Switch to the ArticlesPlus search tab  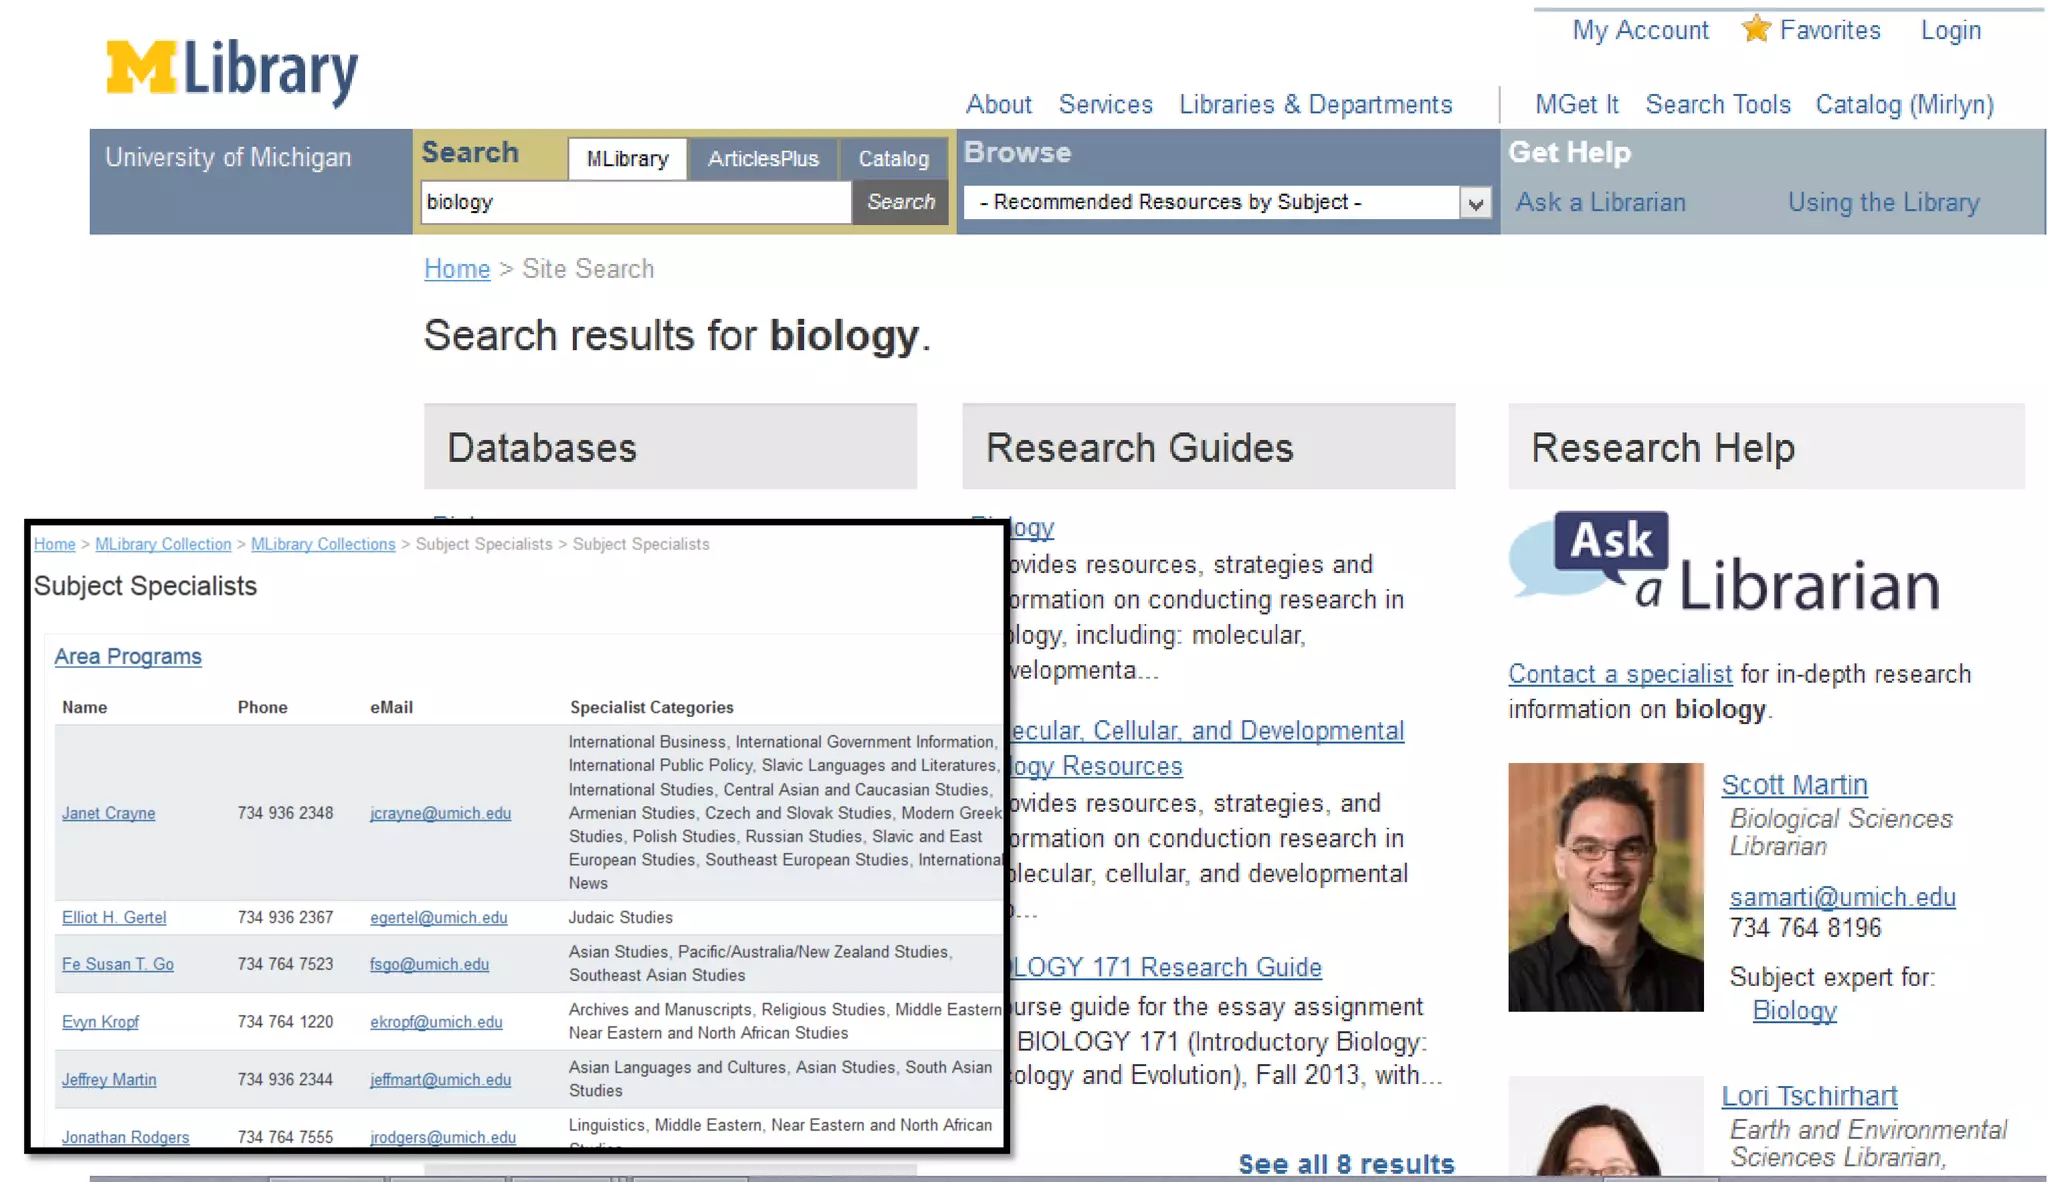click(762, 159)
